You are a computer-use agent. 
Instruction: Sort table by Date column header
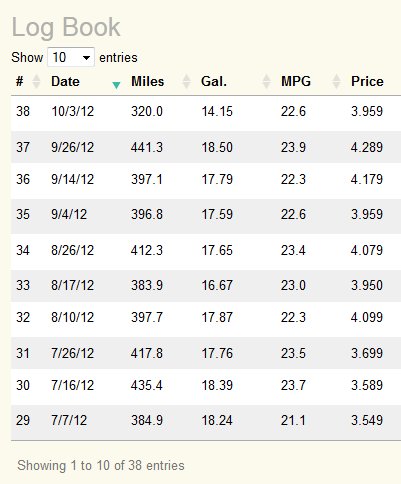(x=65, y=82)
